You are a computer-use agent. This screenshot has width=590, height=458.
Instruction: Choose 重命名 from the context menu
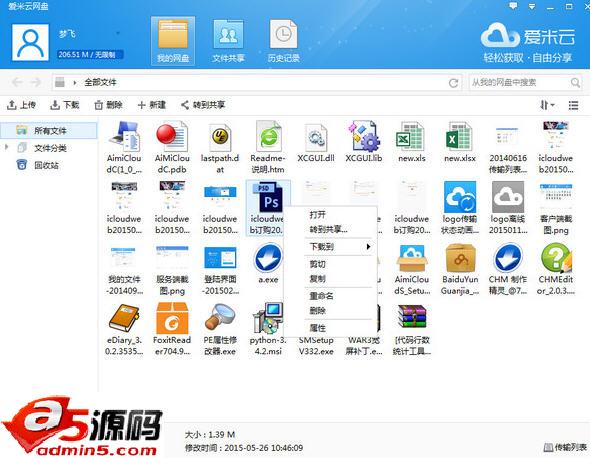321,296
